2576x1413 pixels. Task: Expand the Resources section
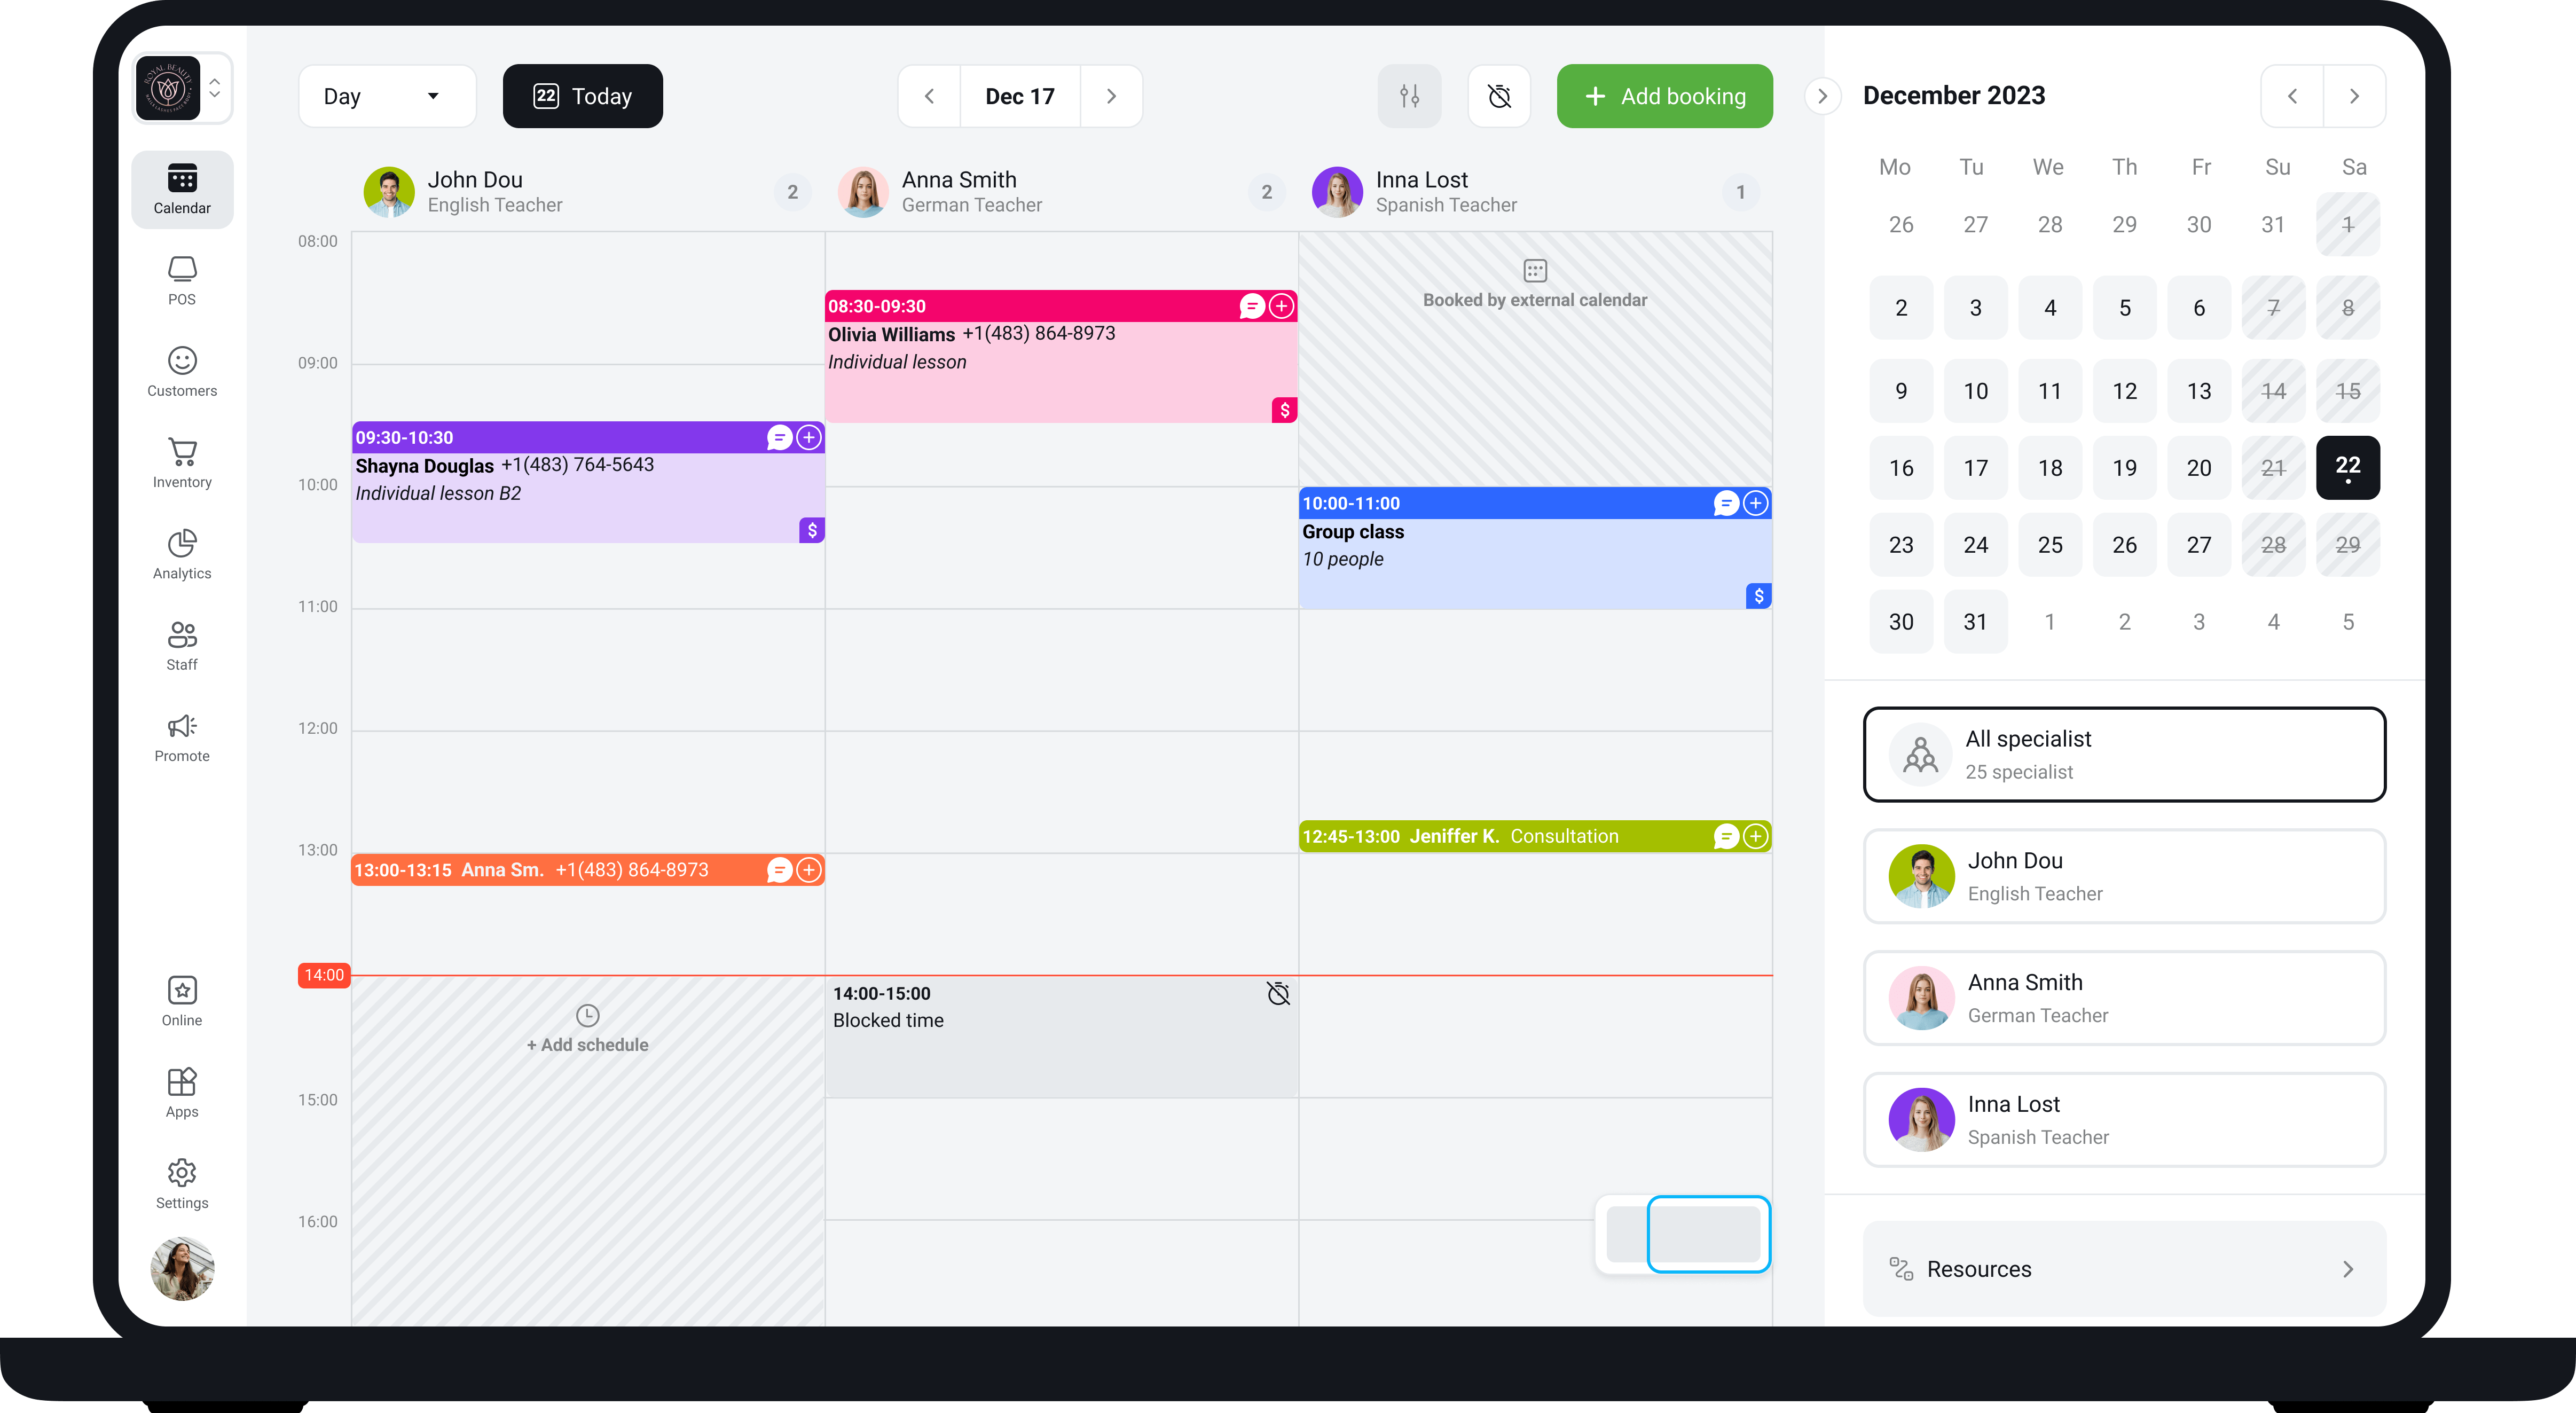point(2124,1268)
